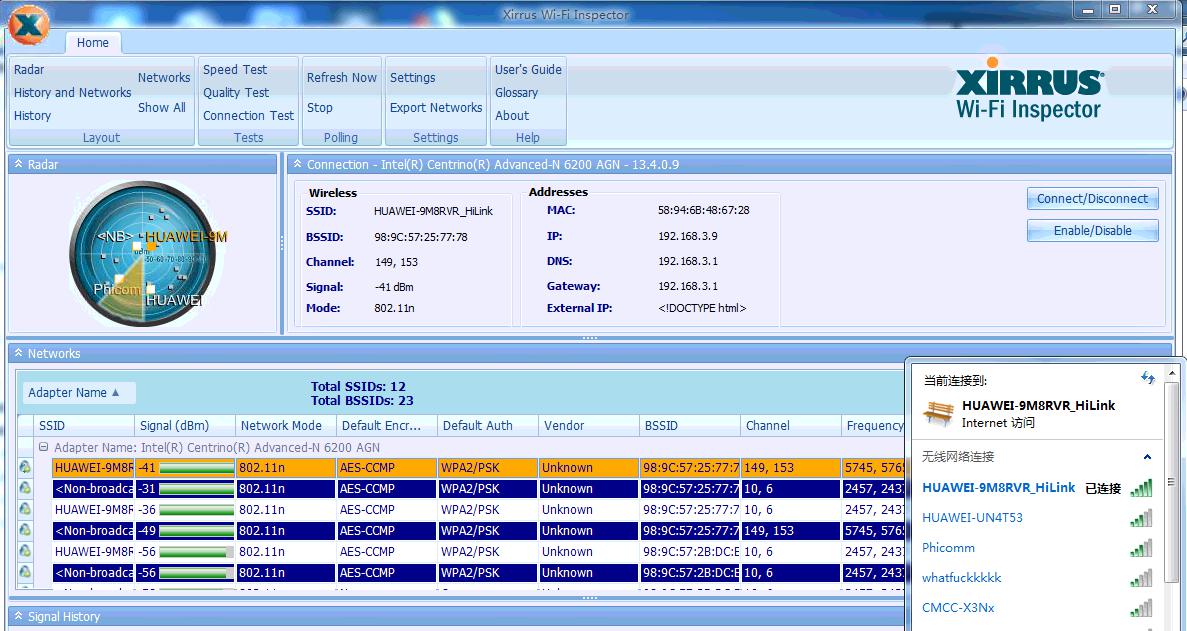
Task: Choose the History and Networks layout
Action: 73,92
